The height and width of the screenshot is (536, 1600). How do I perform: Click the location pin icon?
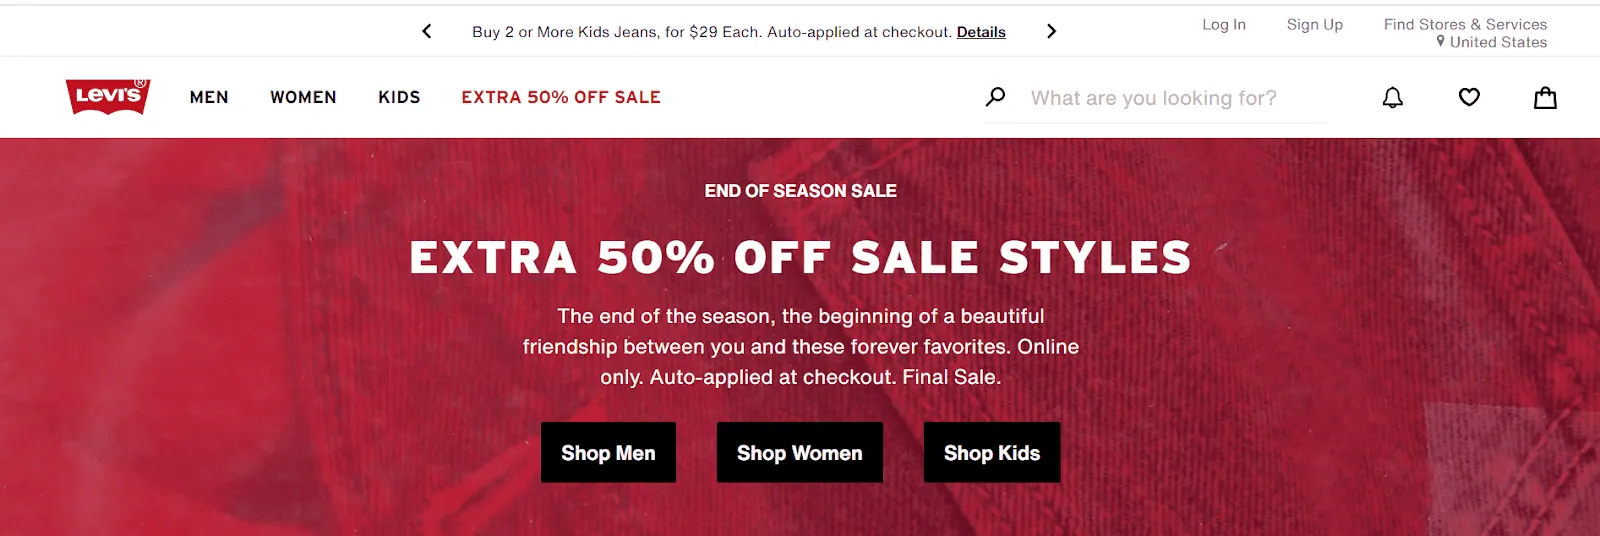click(1440, 41)
